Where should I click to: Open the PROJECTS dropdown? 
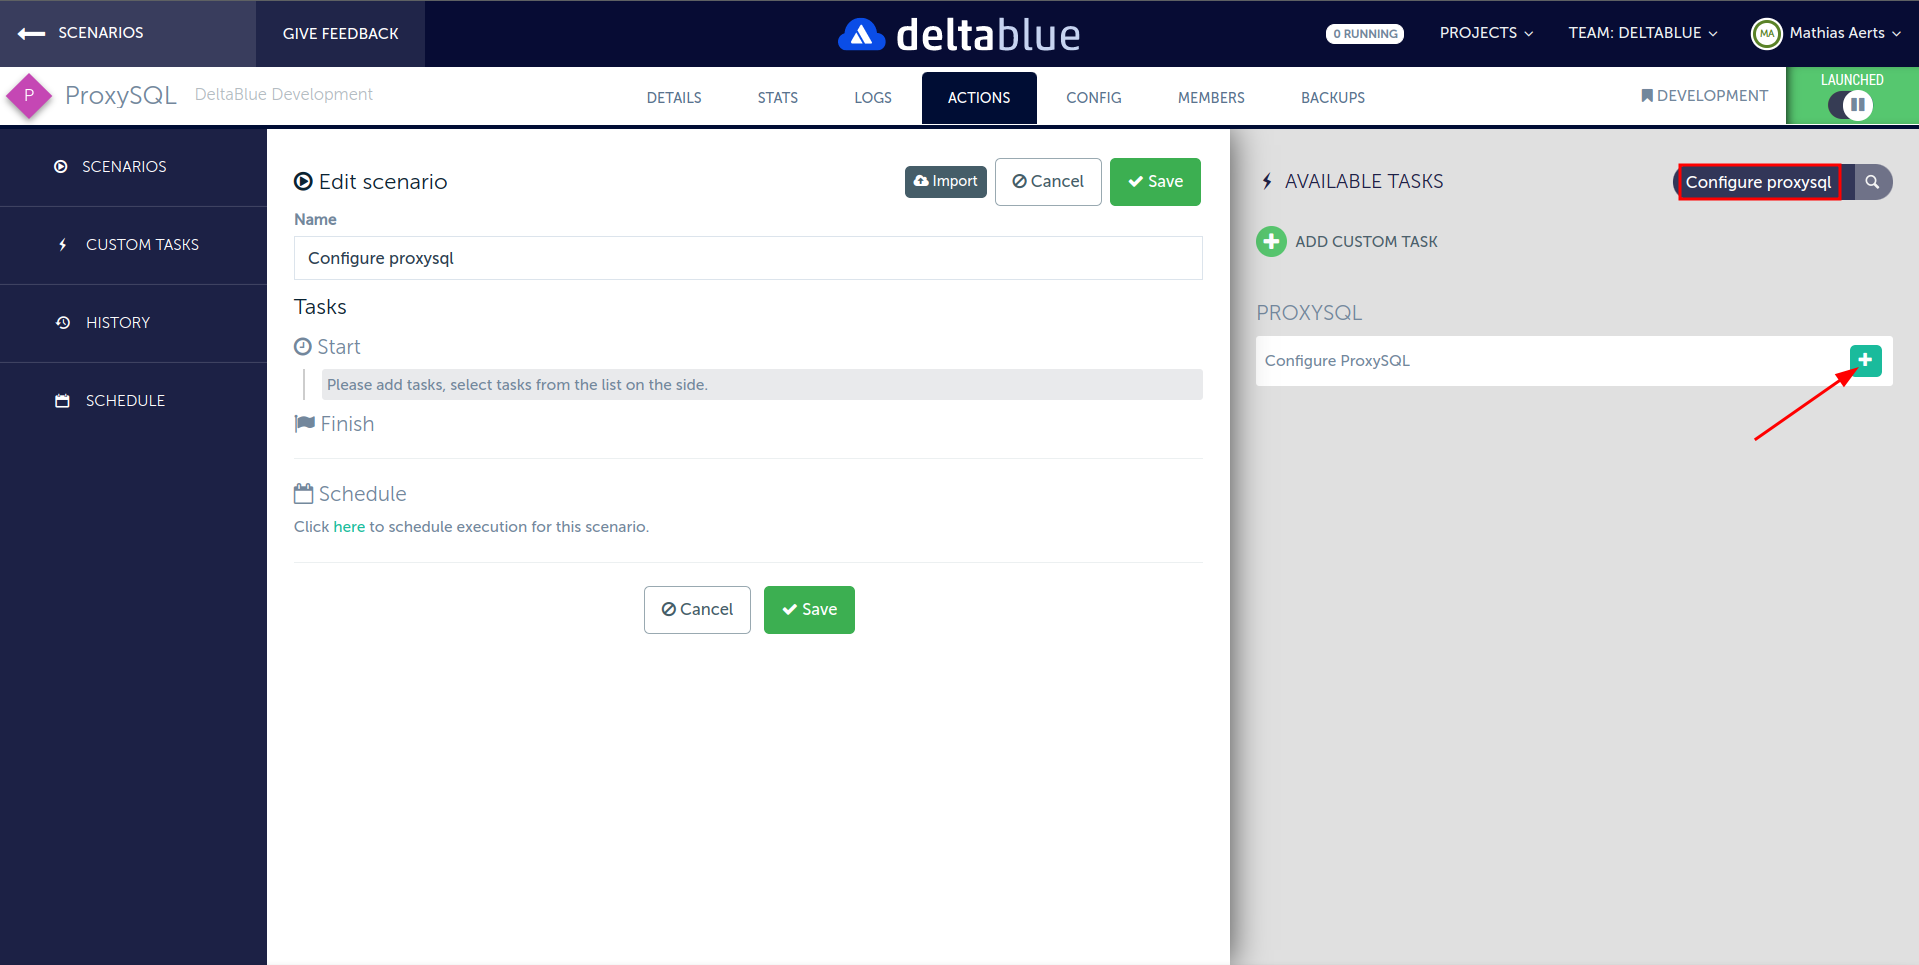click(x=1485, y=33)
